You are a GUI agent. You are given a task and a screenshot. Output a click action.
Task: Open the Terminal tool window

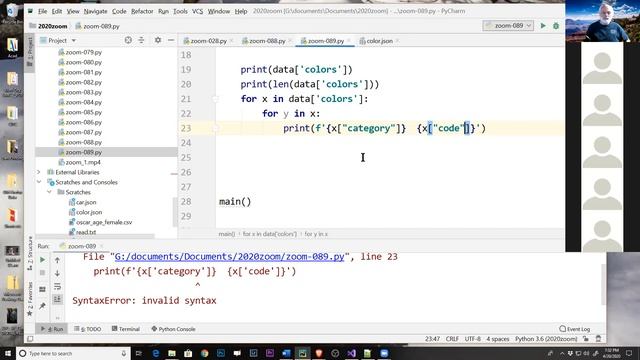click(x=126, y=329)
